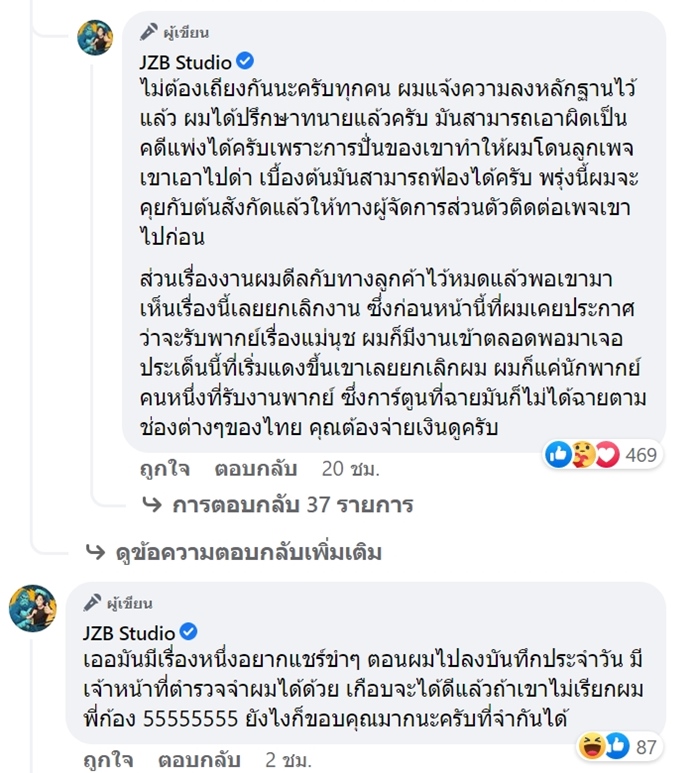Expand ดูข้อความตอบกลับเพิ่มเติม to view more replies
700x773 pixels.
point(235,552)
